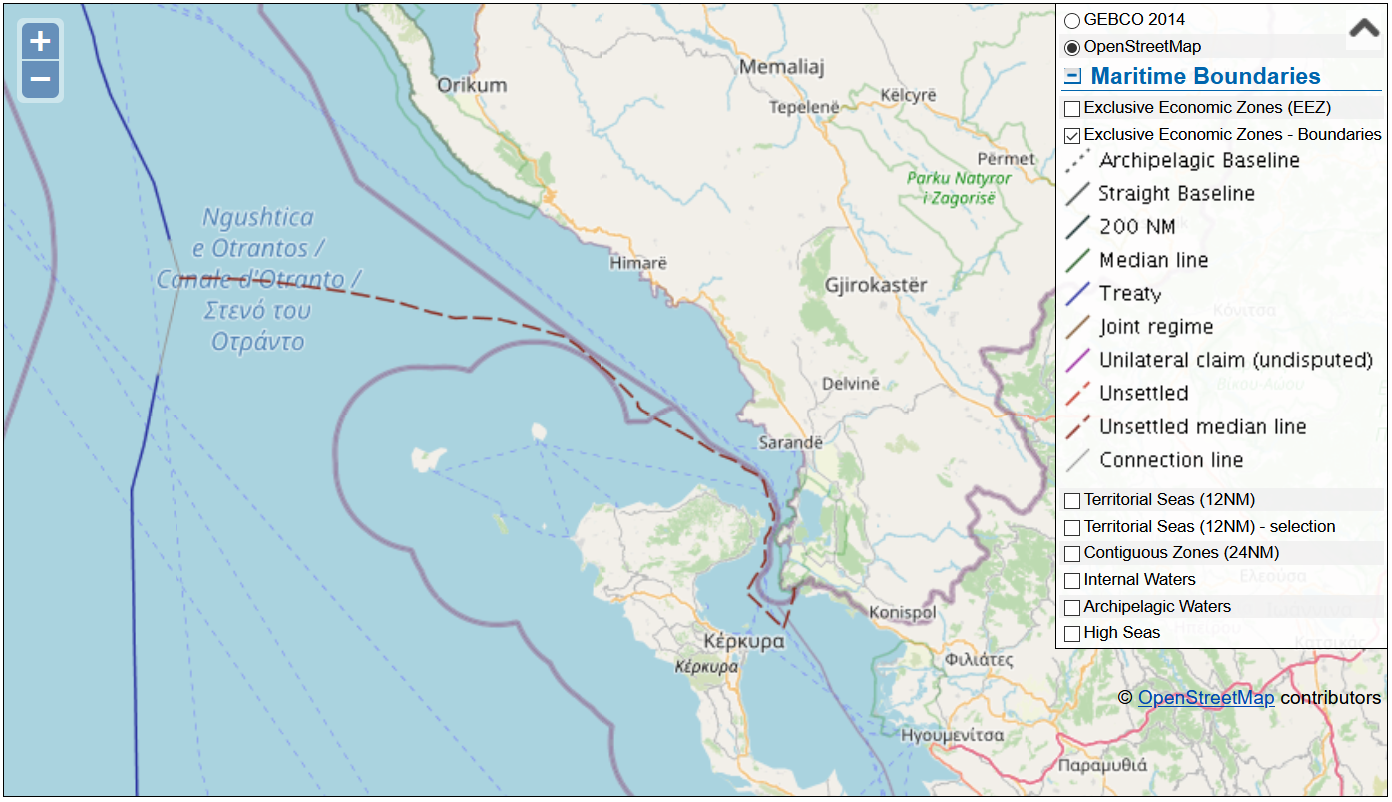Enable Territorial Seas (12NM) - selection layer
Screen dimensions: 1392x802
(1072, 527)
